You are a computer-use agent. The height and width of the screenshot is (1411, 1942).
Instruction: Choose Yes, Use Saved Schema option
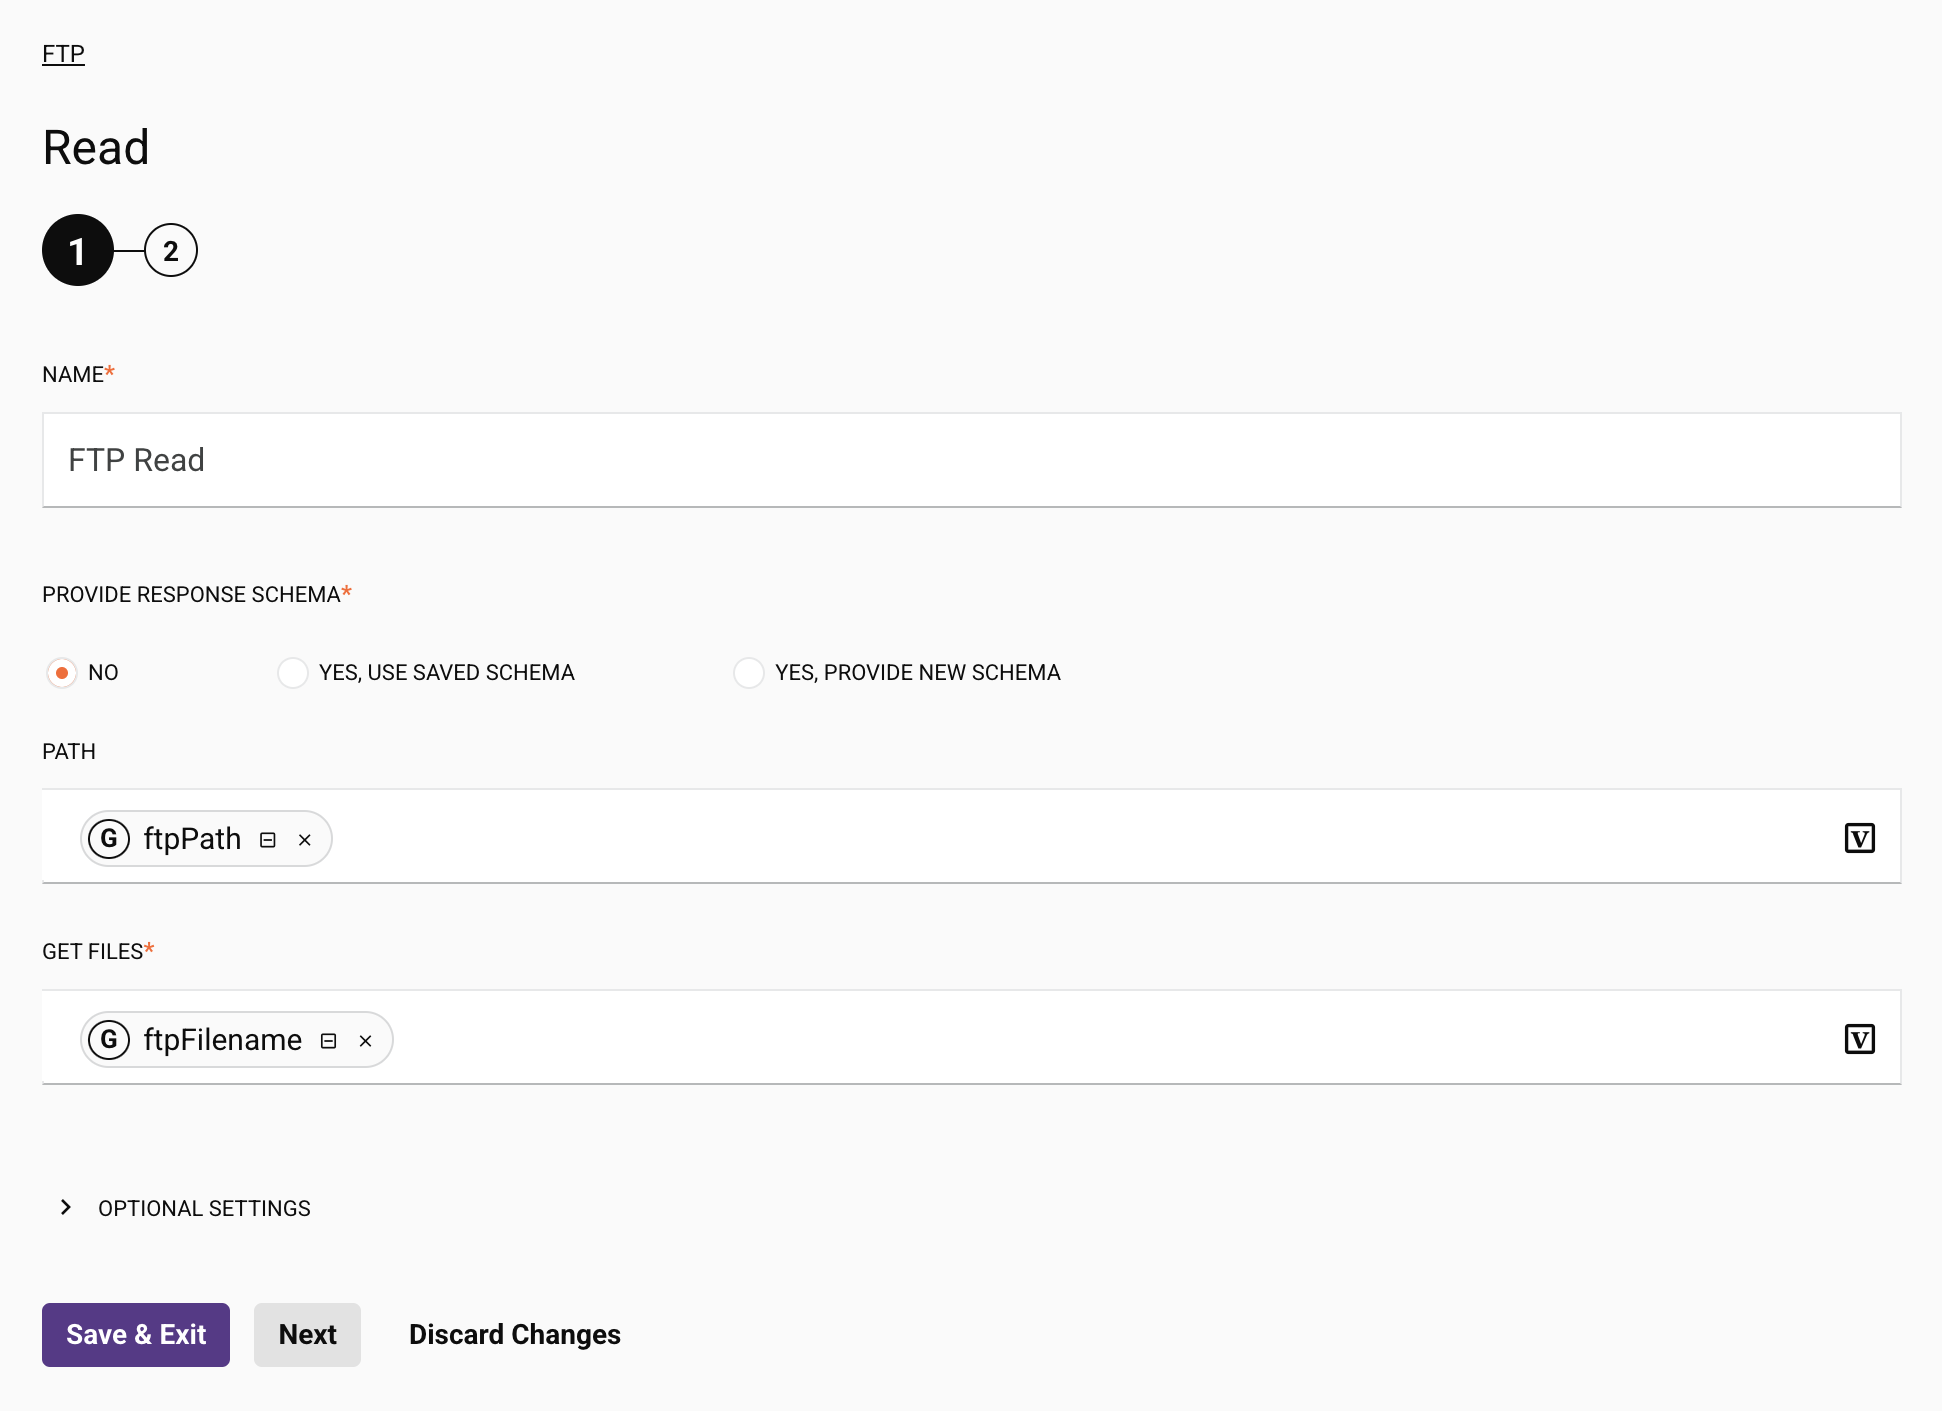[293, 673]
